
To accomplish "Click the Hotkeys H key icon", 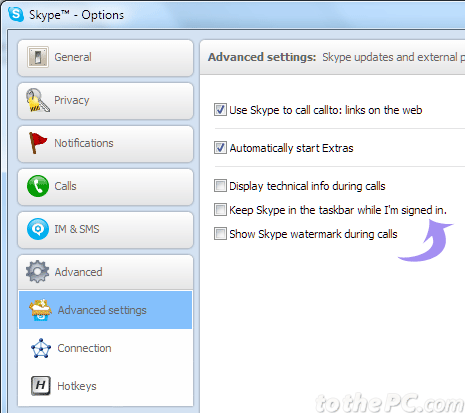I will coord(41,386).
